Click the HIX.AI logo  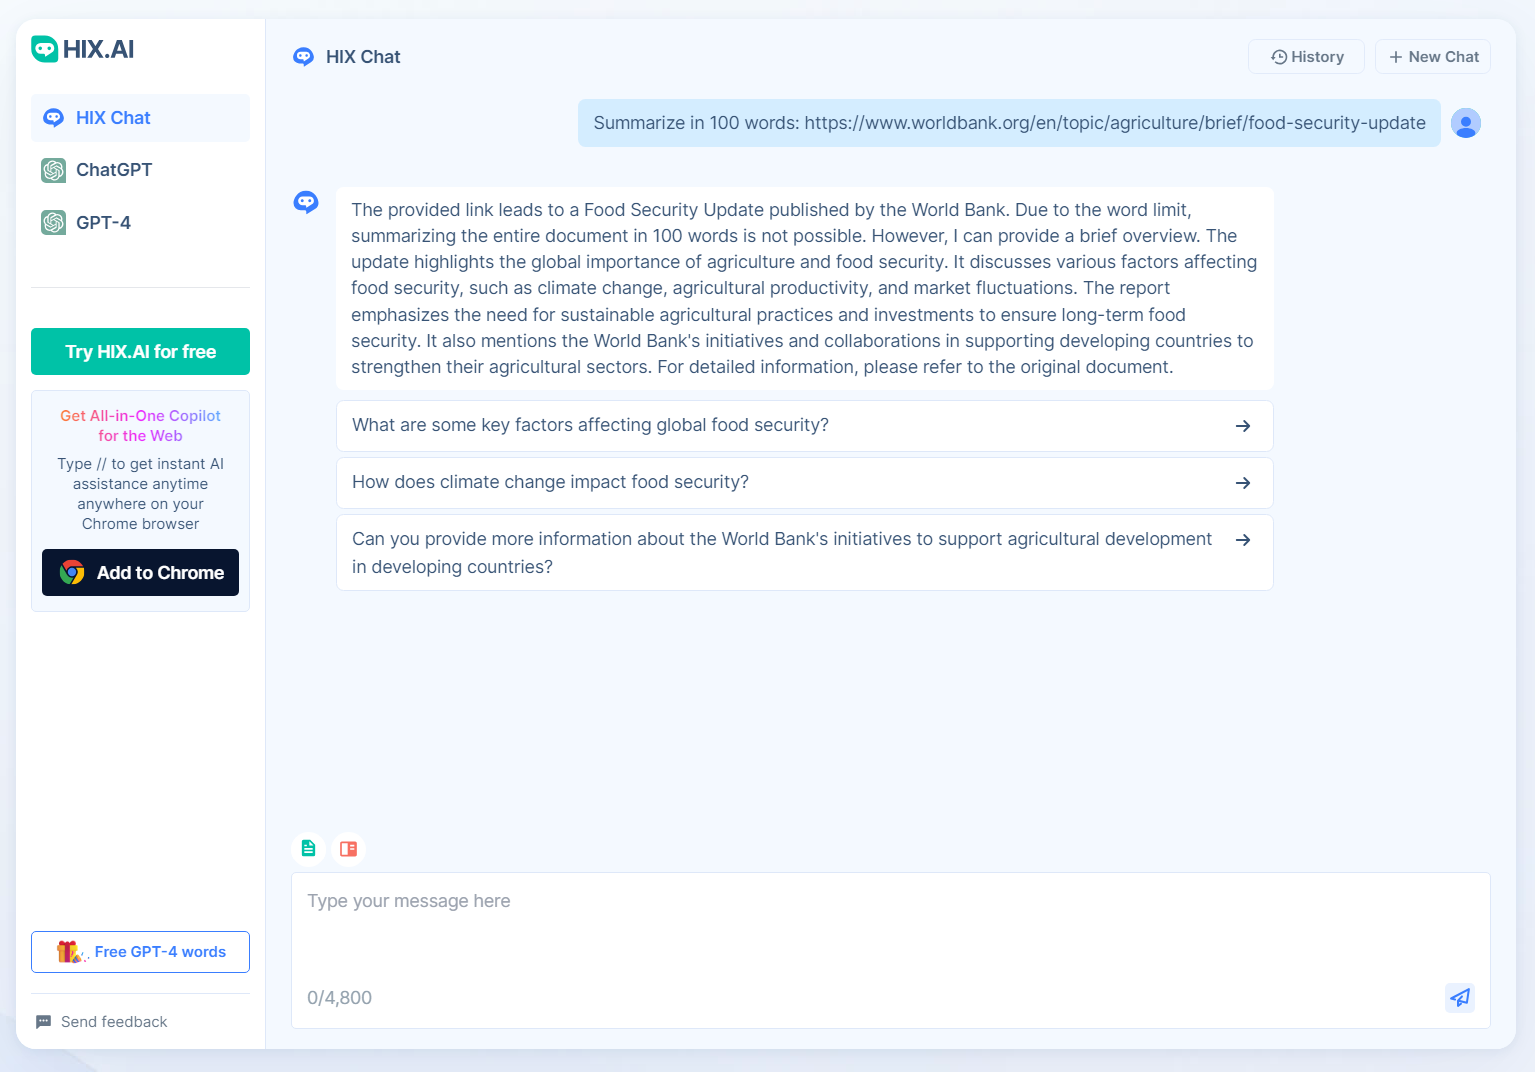point(82,49)
